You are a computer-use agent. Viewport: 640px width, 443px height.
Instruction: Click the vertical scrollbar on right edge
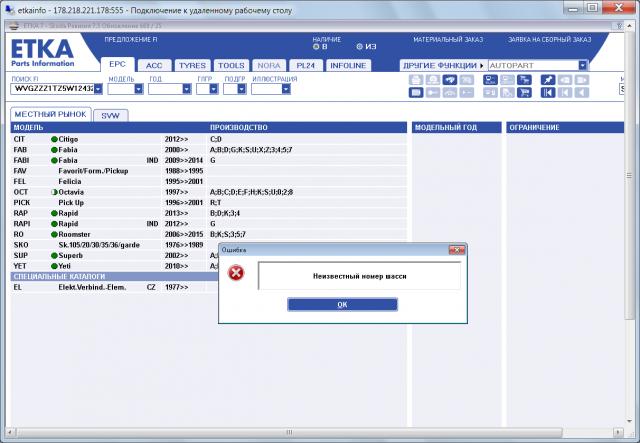[x=633, y=250]
